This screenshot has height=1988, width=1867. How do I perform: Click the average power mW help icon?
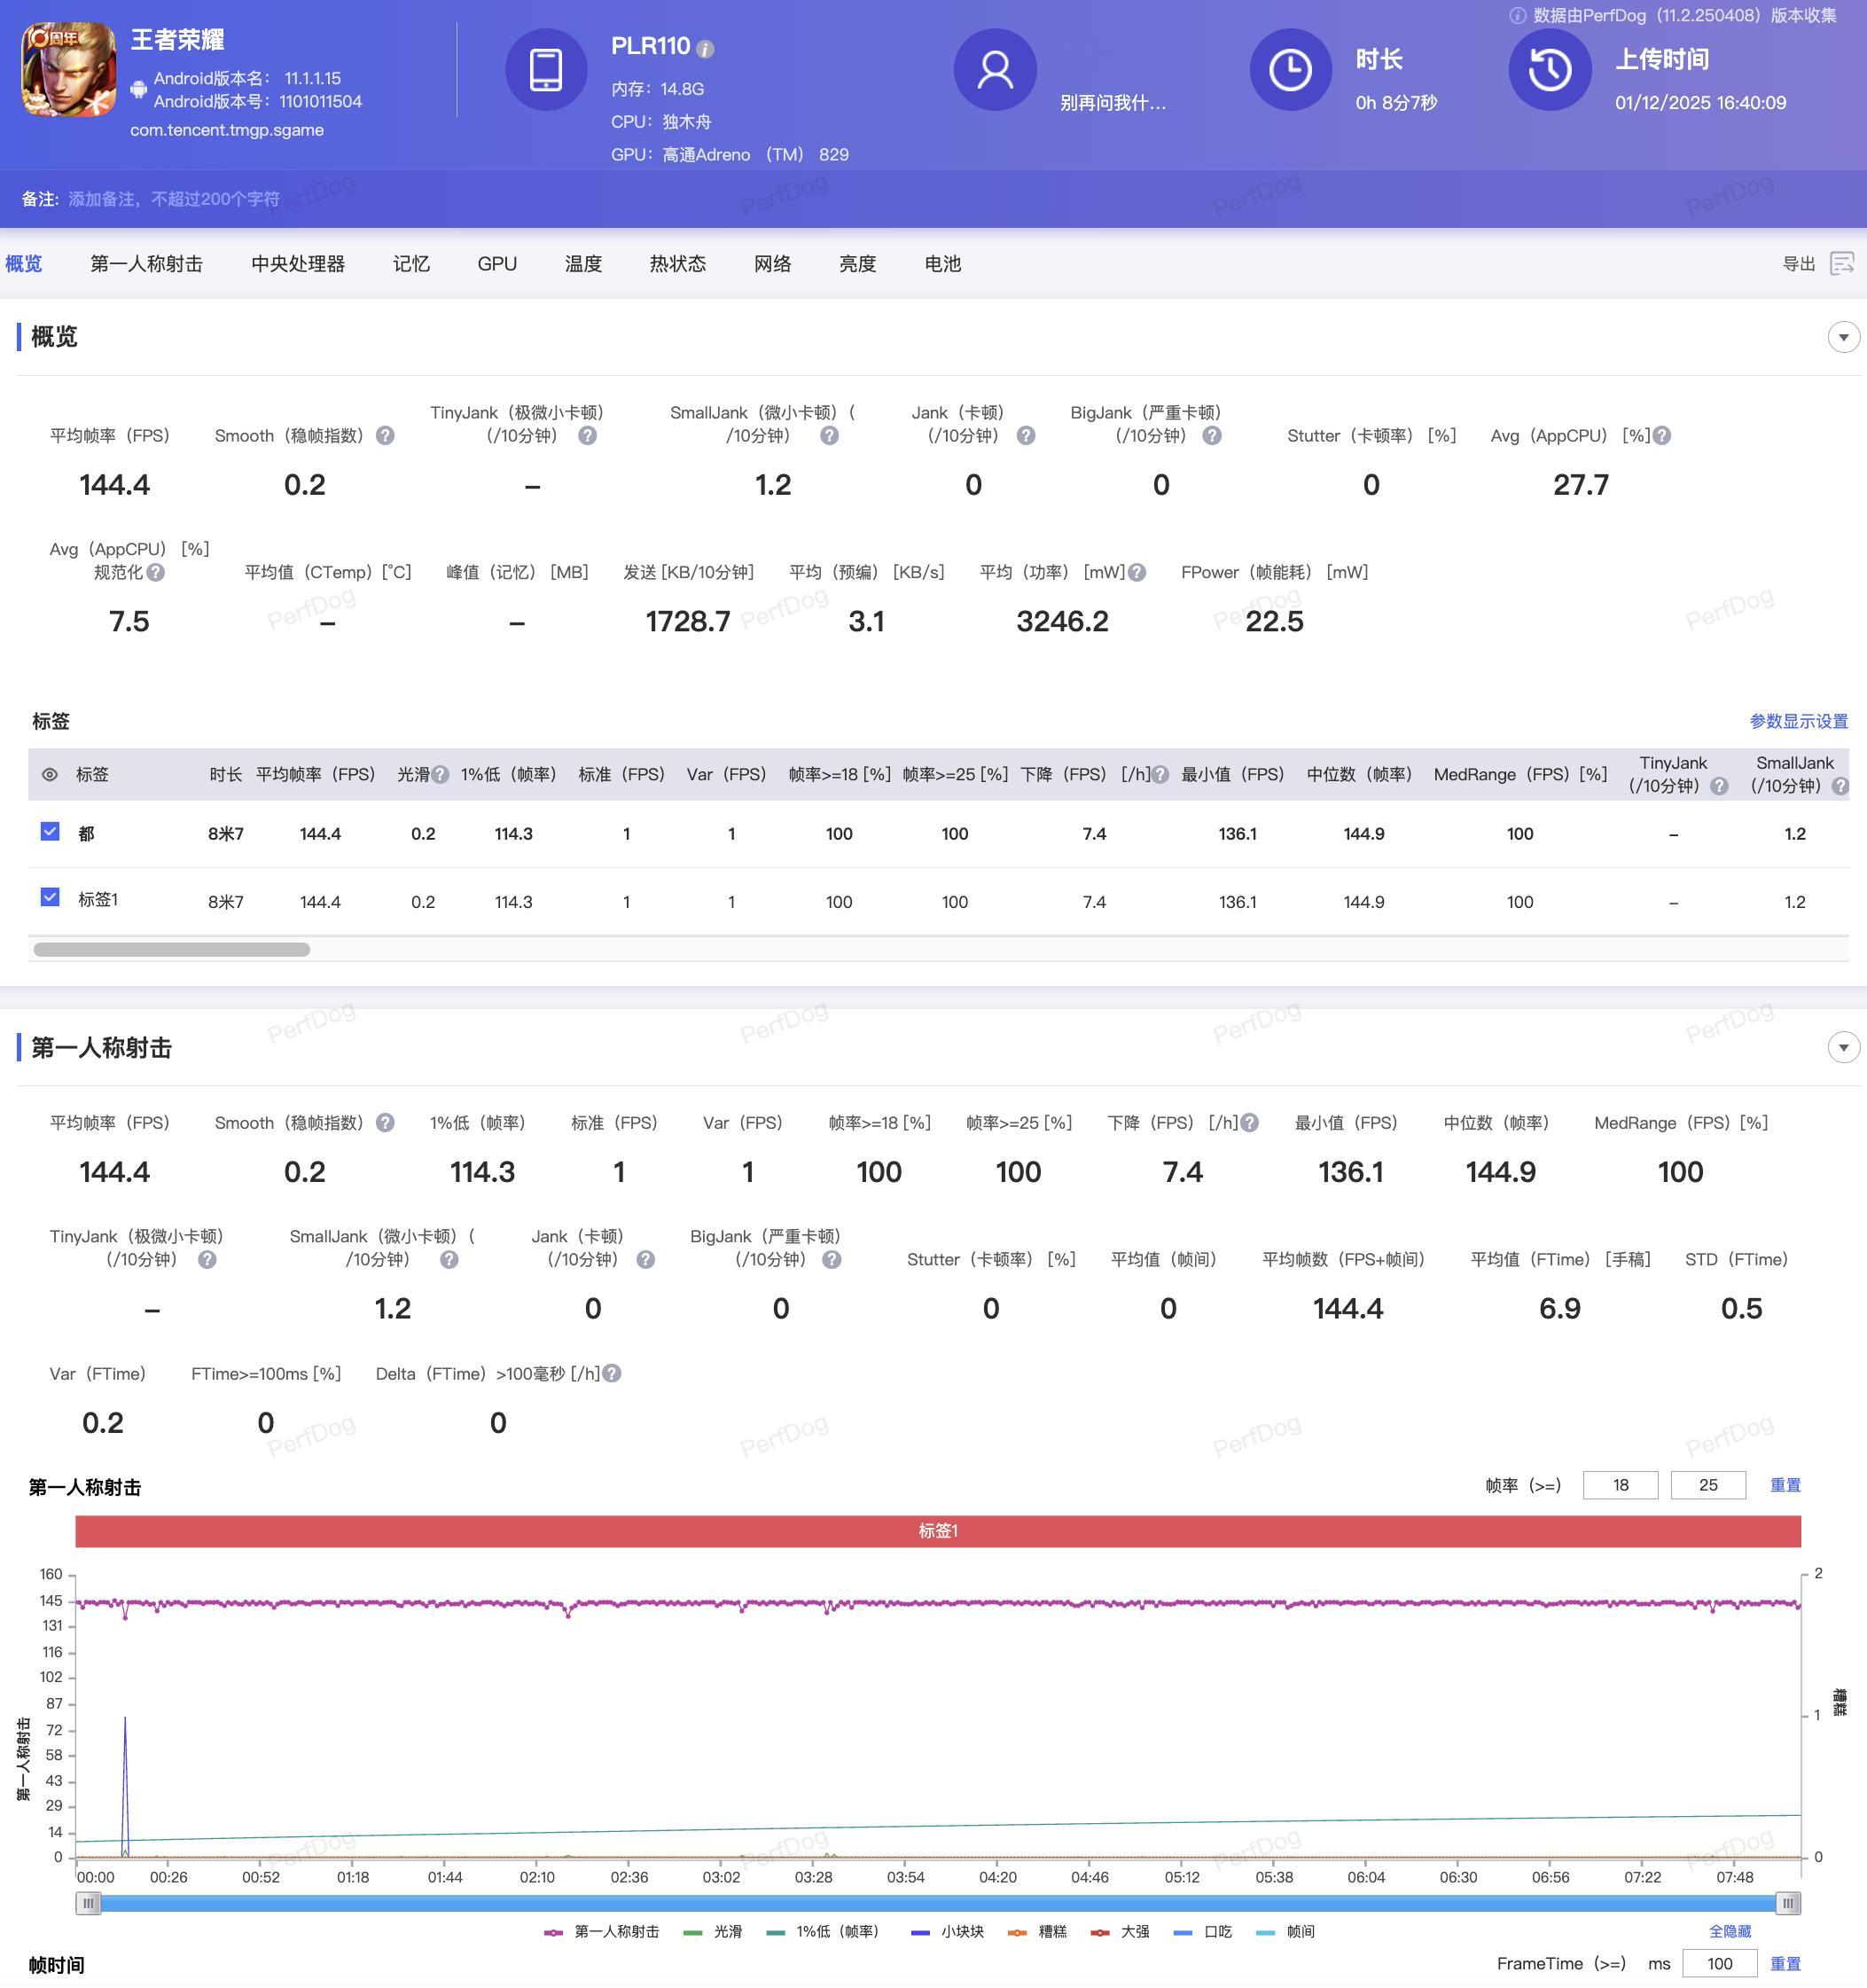coord(1137,572)
